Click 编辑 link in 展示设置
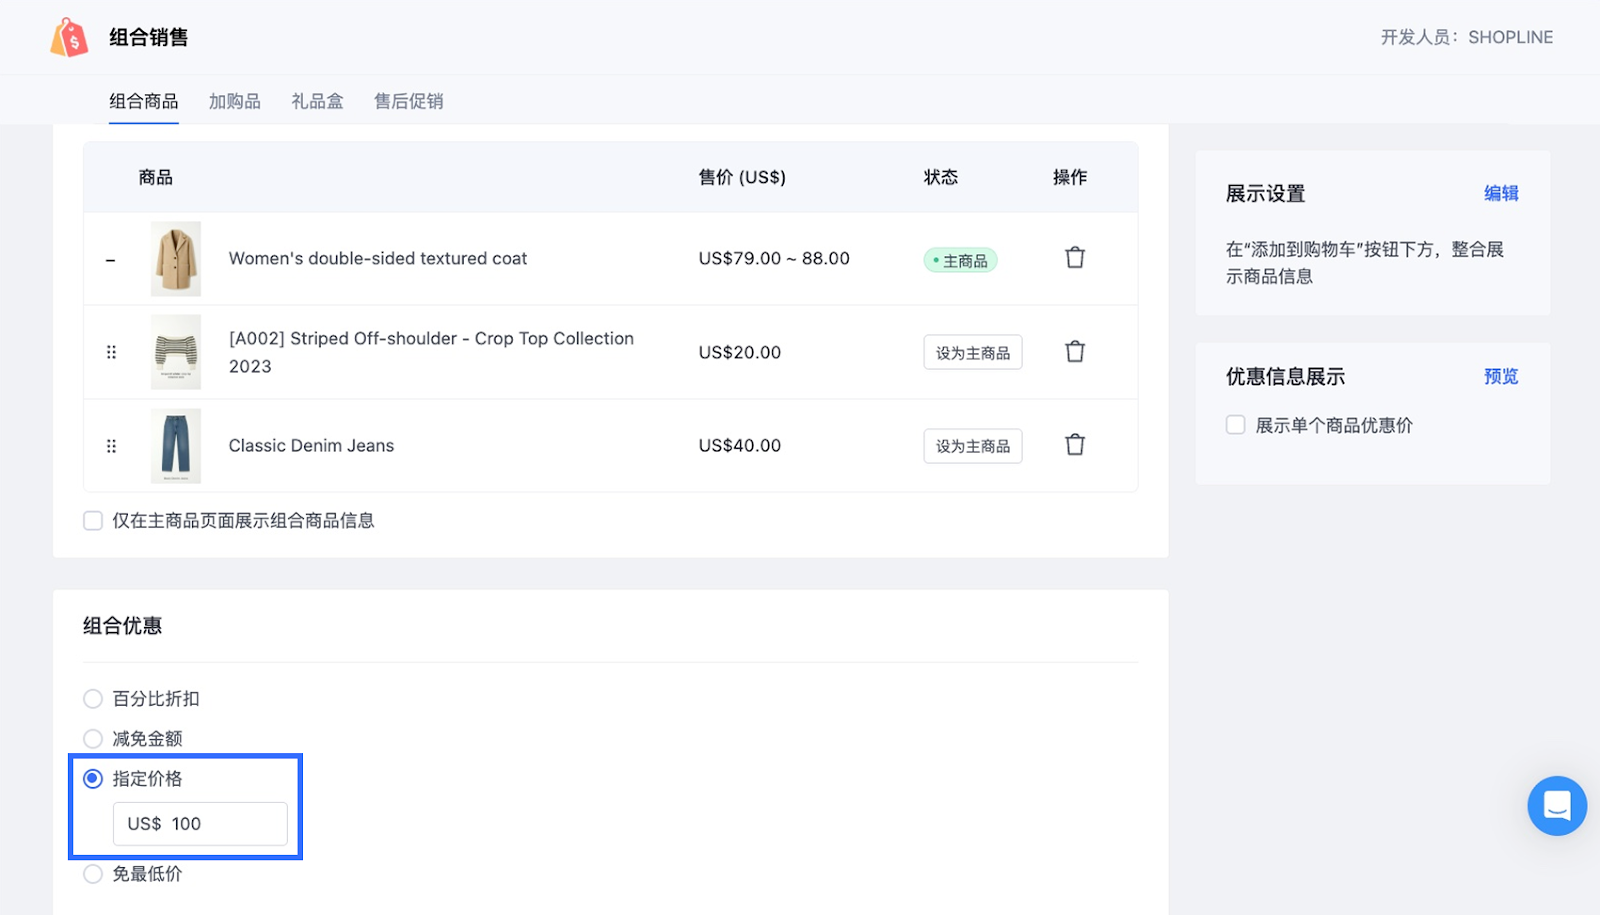The height and width of the screenshot is (915, 1600). click(1500, 194)
